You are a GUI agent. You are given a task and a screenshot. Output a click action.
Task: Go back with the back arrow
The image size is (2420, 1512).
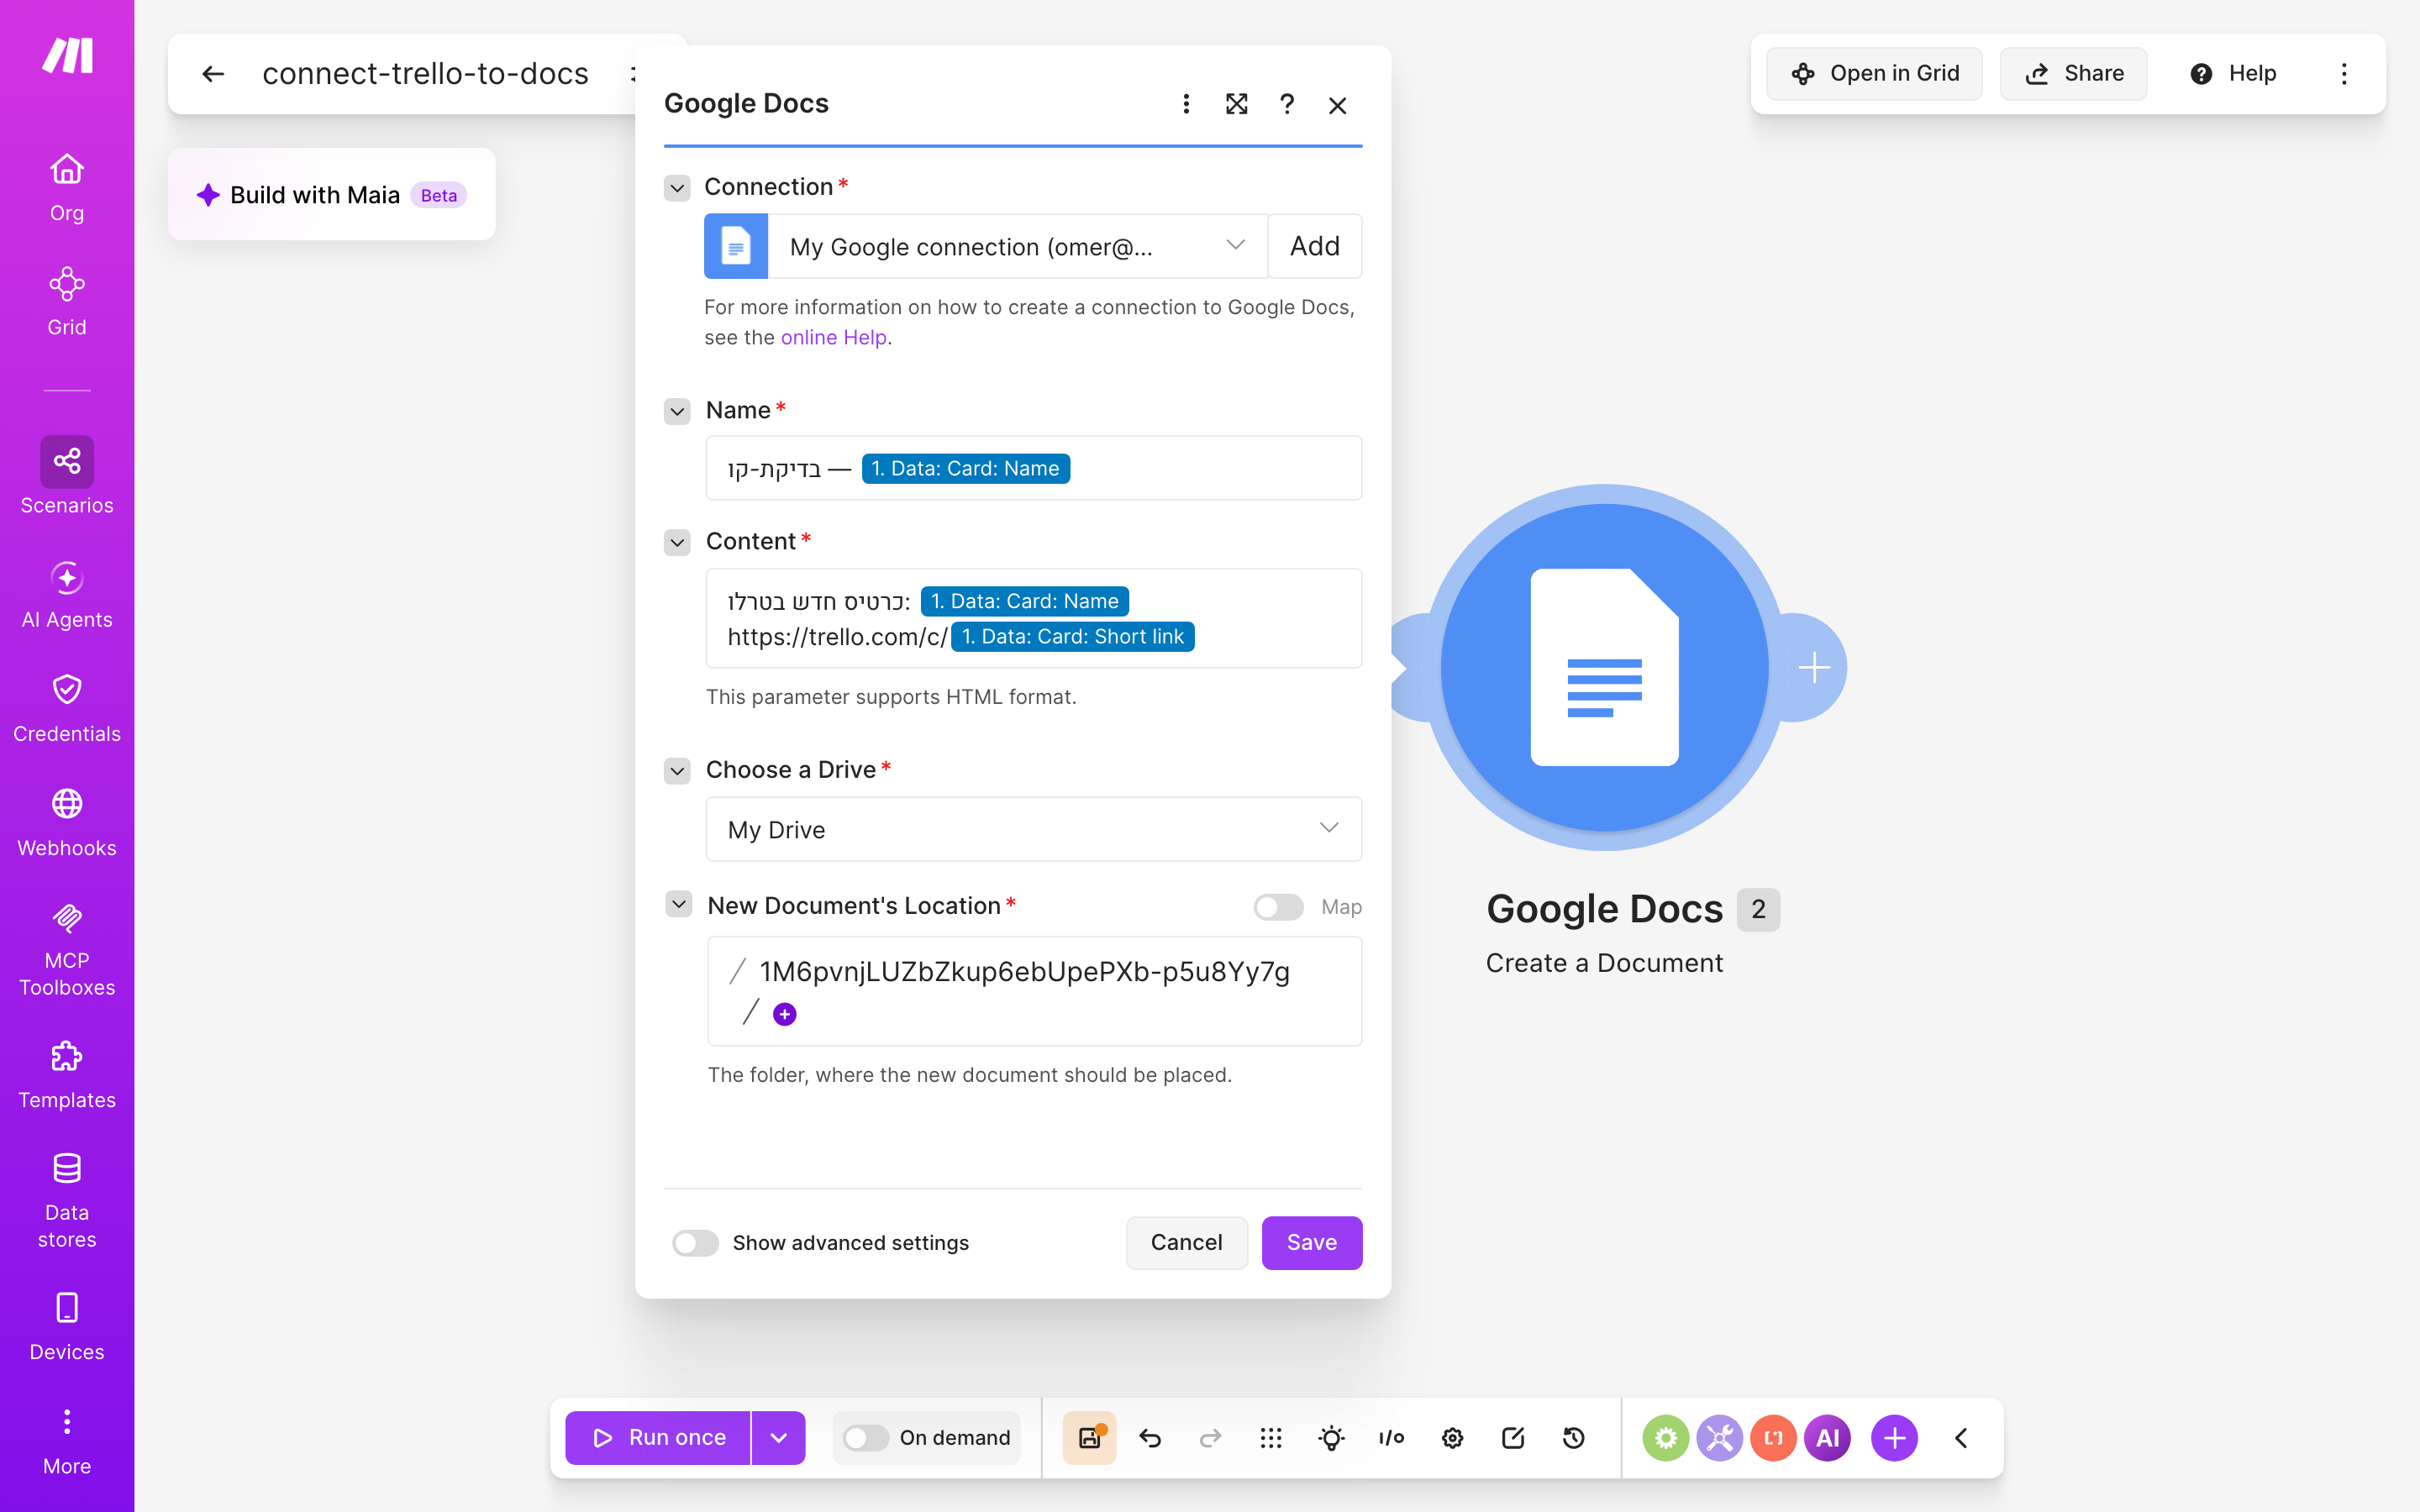(213, 74)
